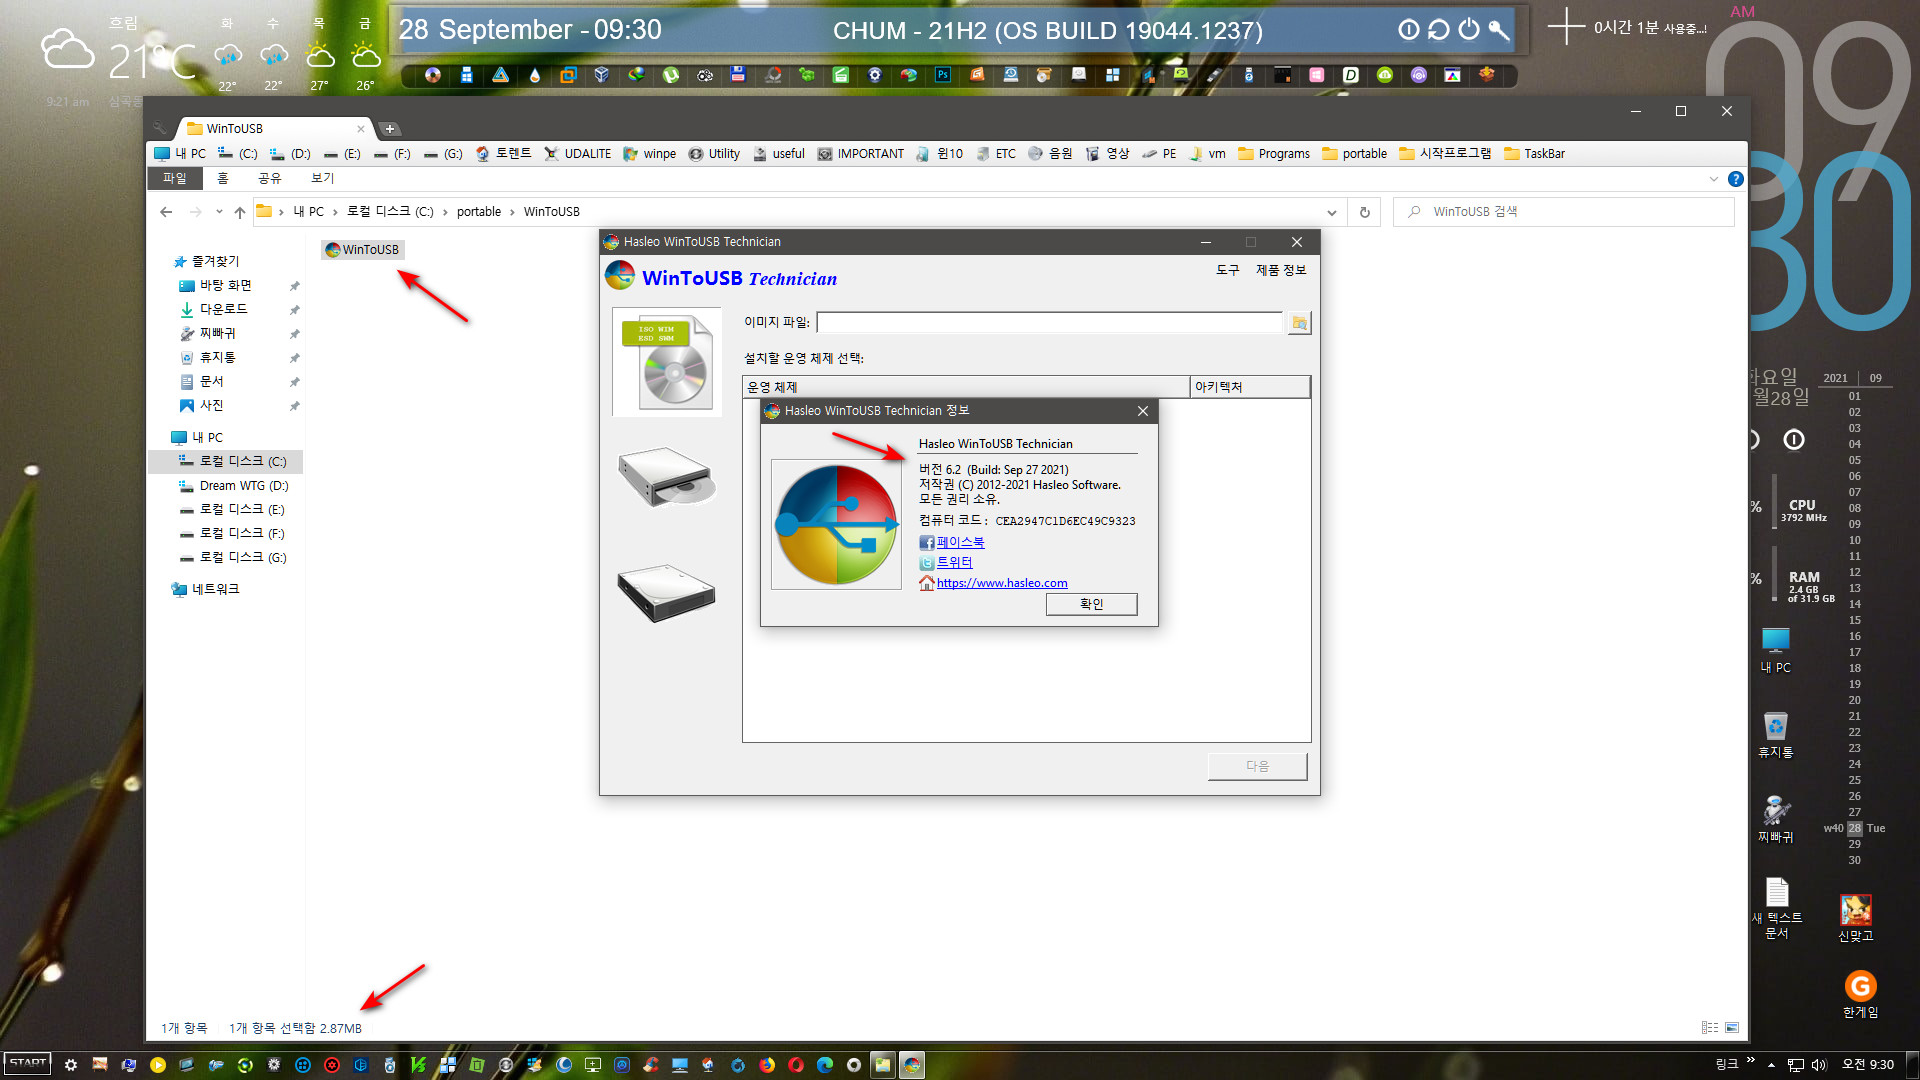Click the 아키텍처 column header
1920x1080 pixels.
coord(1250,387)
